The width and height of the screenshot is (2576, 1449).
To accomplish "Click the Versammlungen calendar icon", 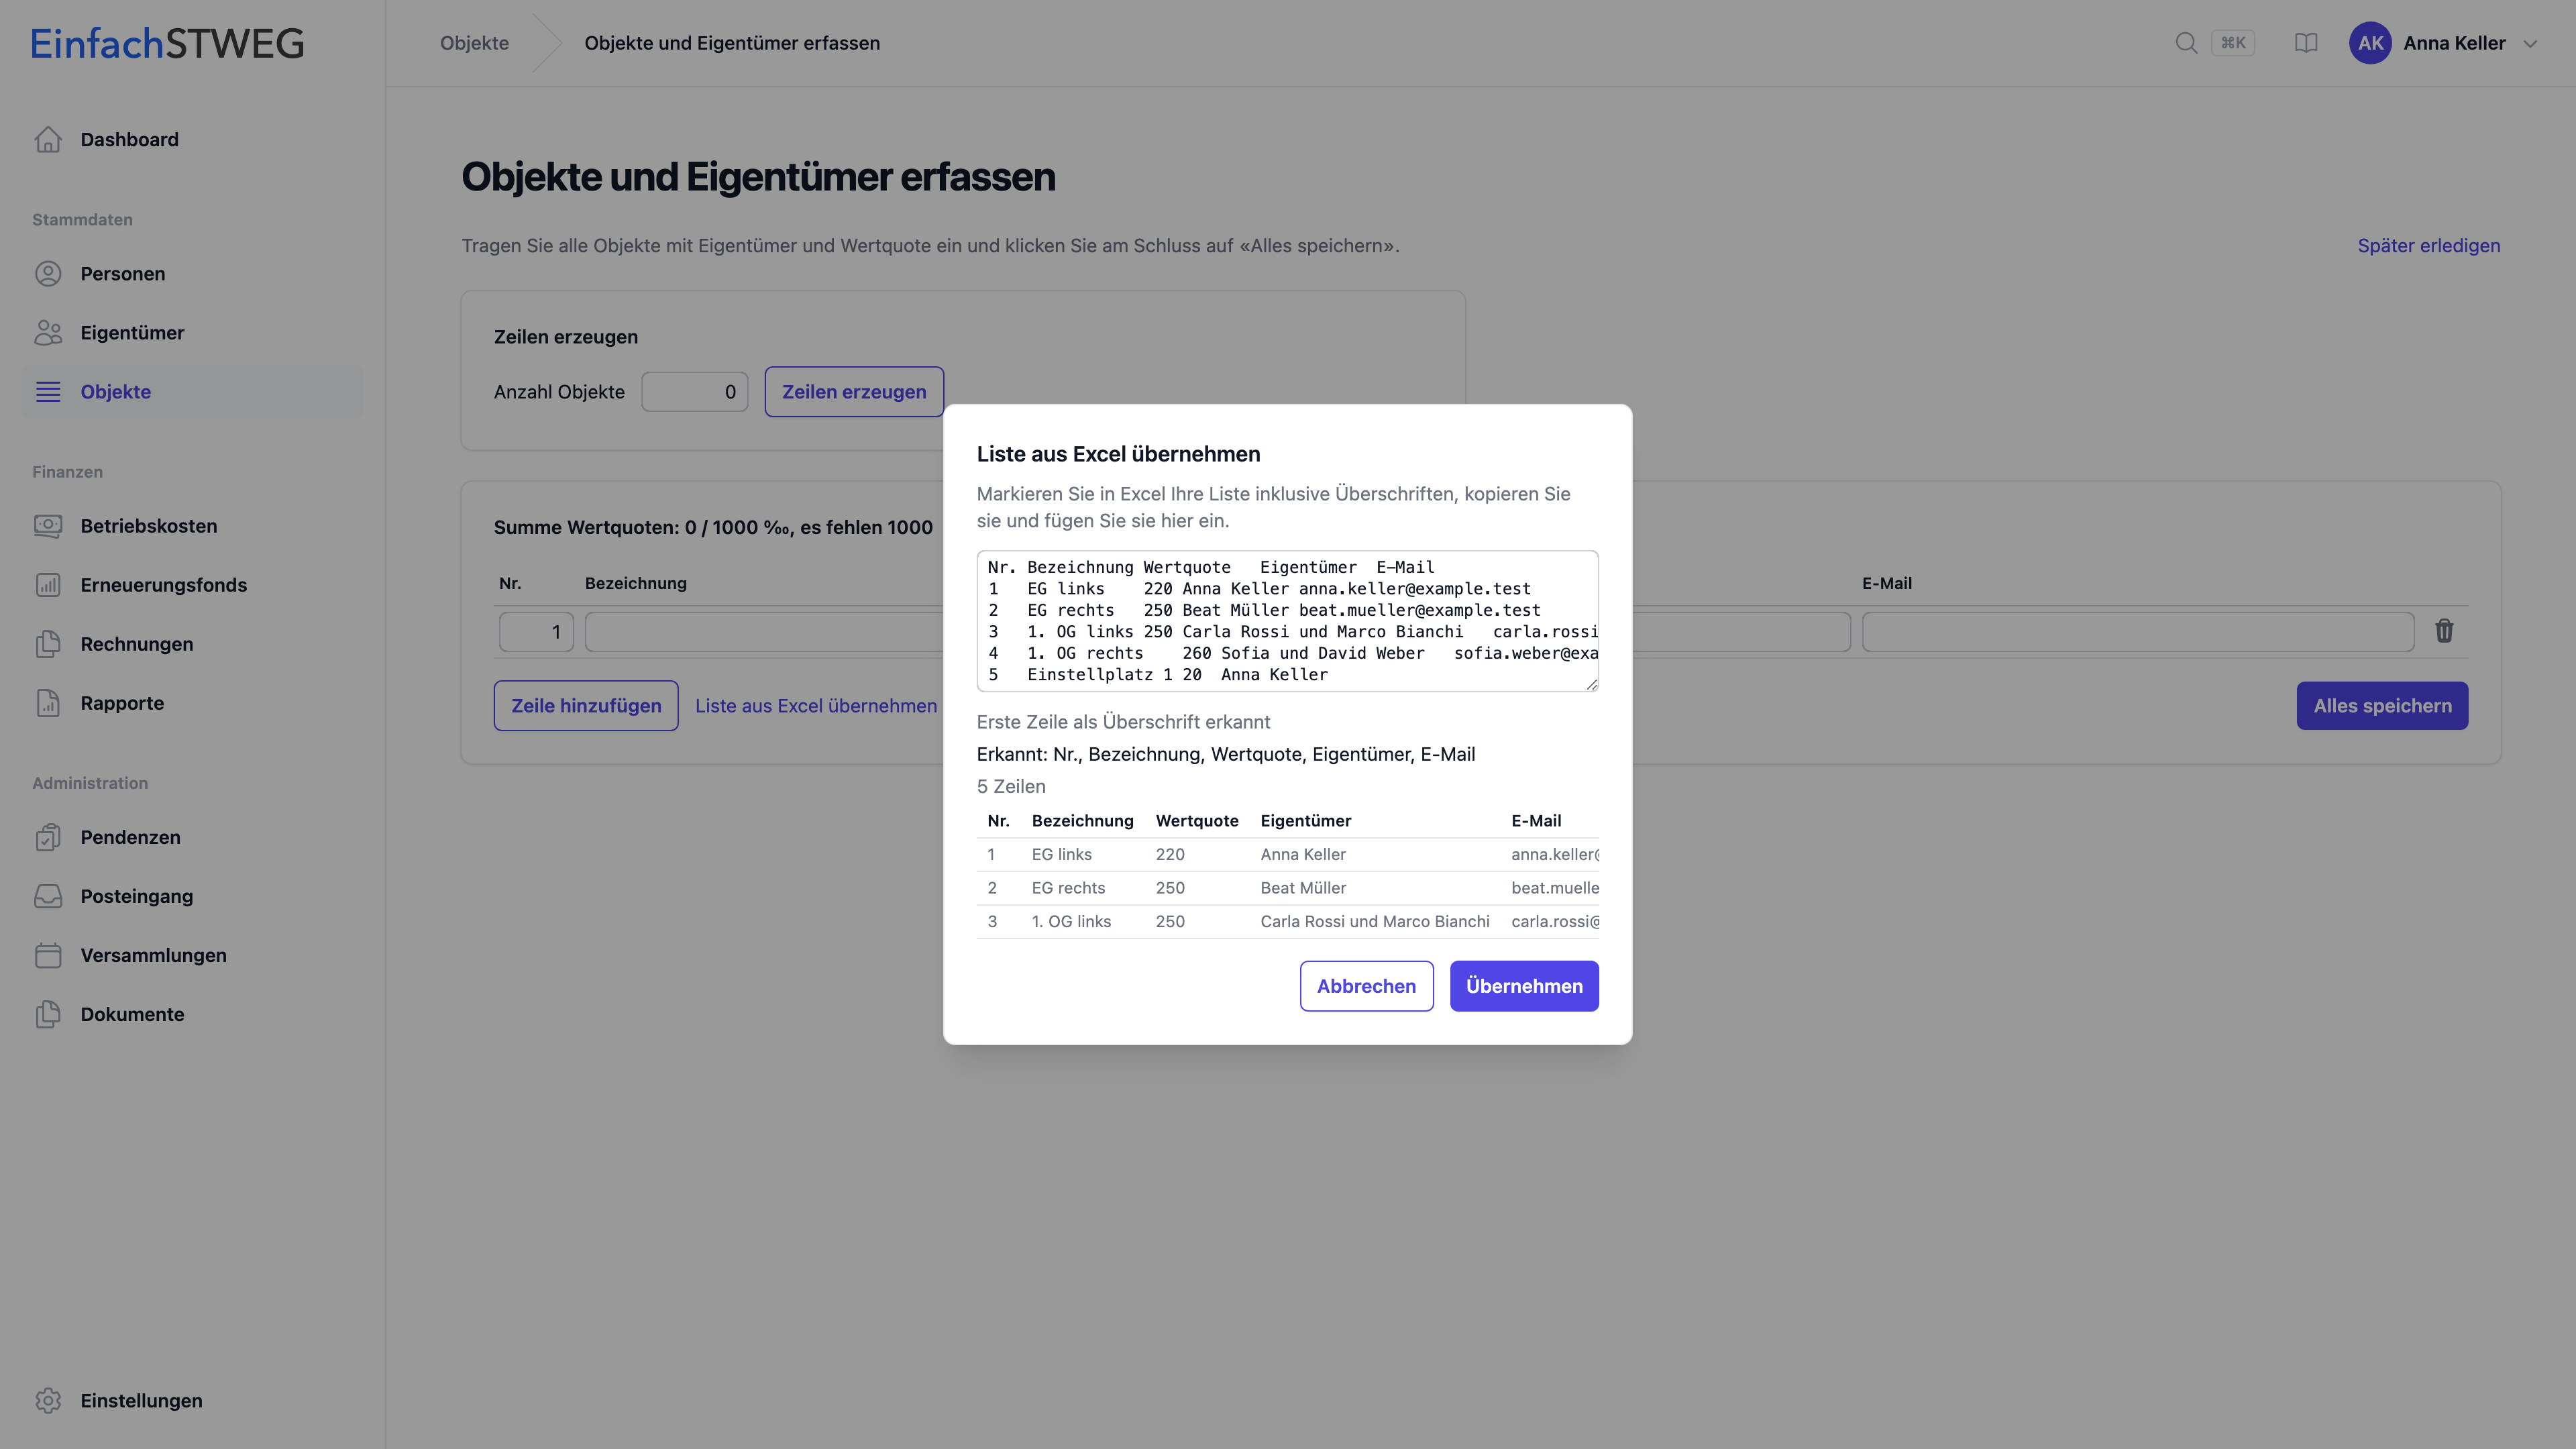I will (x=48, y=955).
